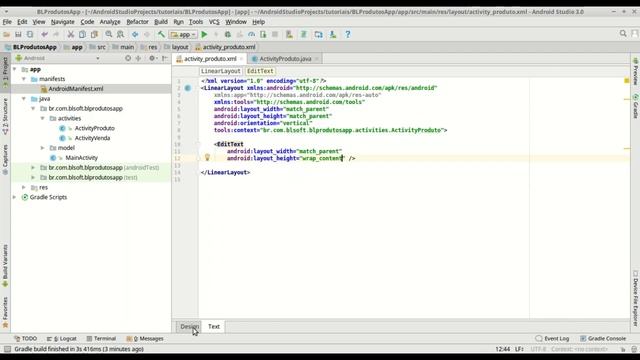This screenshot has width=640, height=360.
Task: Open the Gradle Console
Action: (x=603, y=338)
